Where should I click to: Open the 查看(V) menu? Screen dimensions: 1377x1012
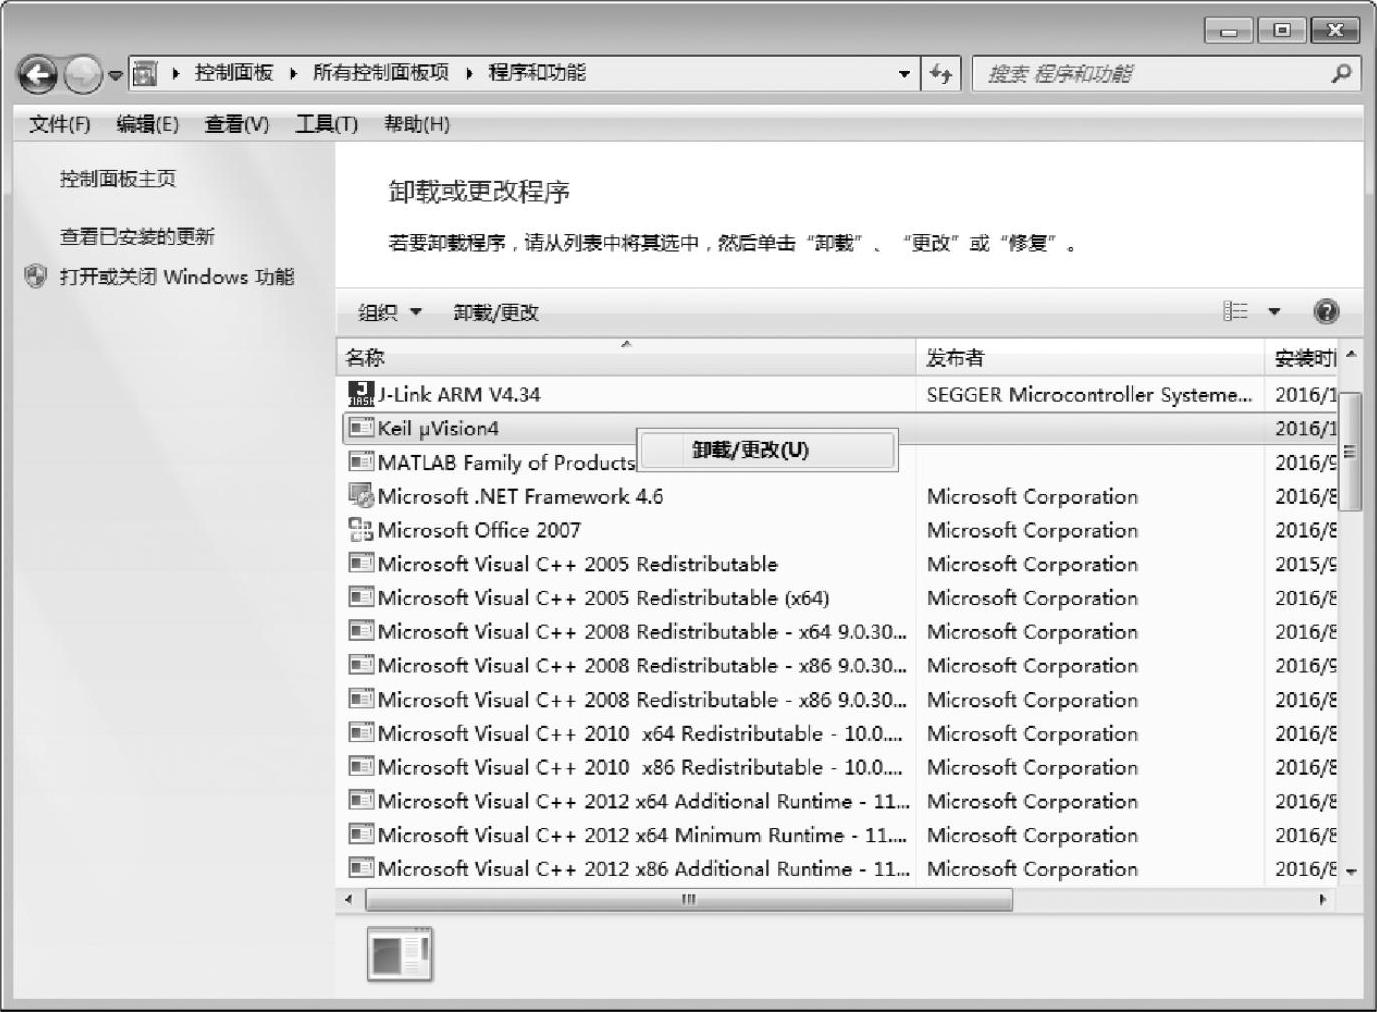click(237, 124)
